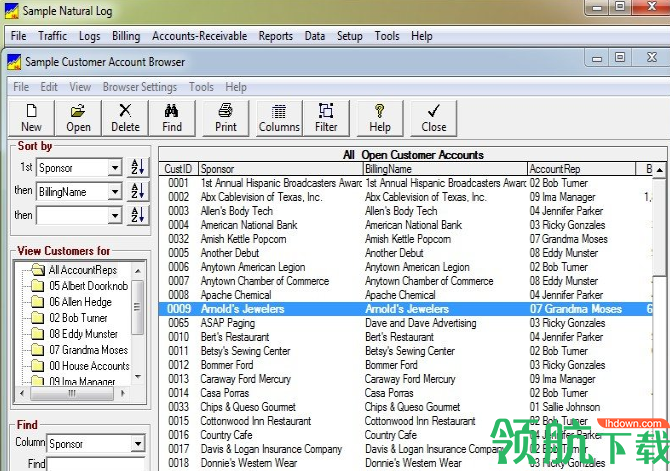Click the 06 Allen Hedge folder icon
The width and height of the screenshot is (670, 471).
click(x=38, y=302)
